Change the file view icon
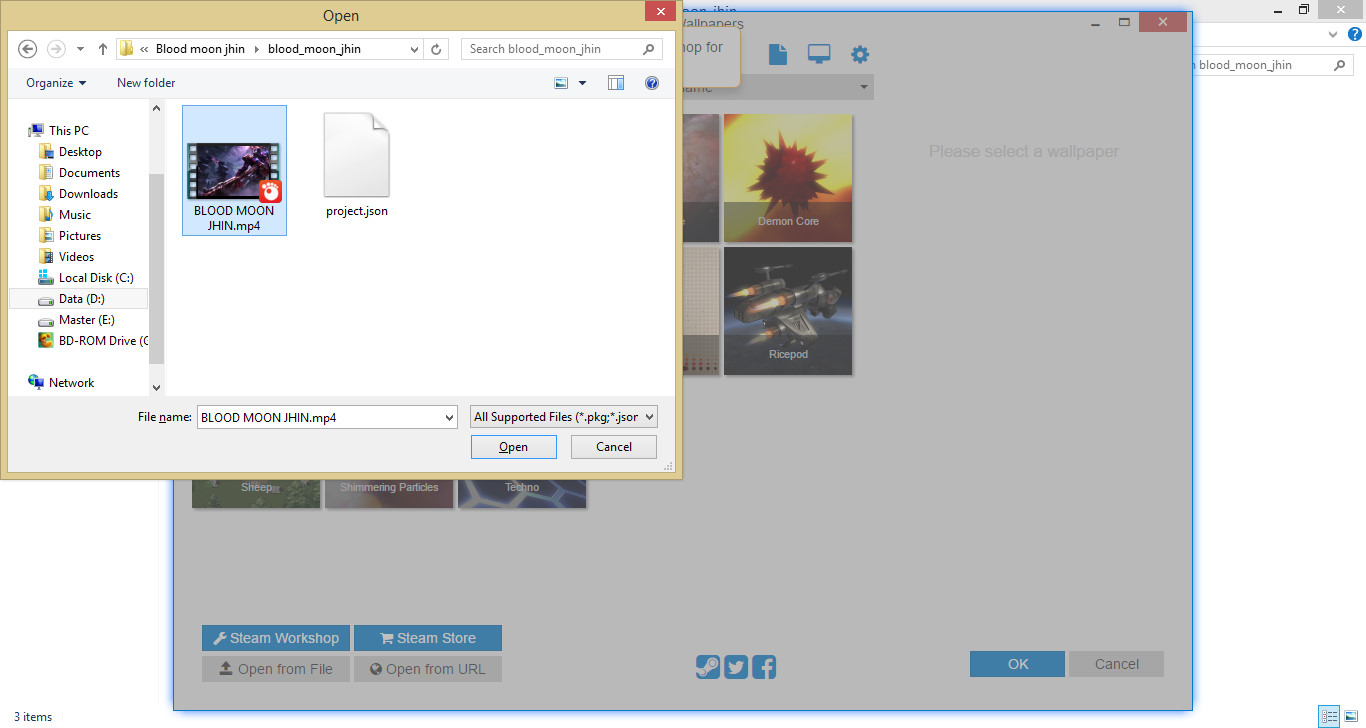Screen dimensions: 1366x728 pos(562,83)
